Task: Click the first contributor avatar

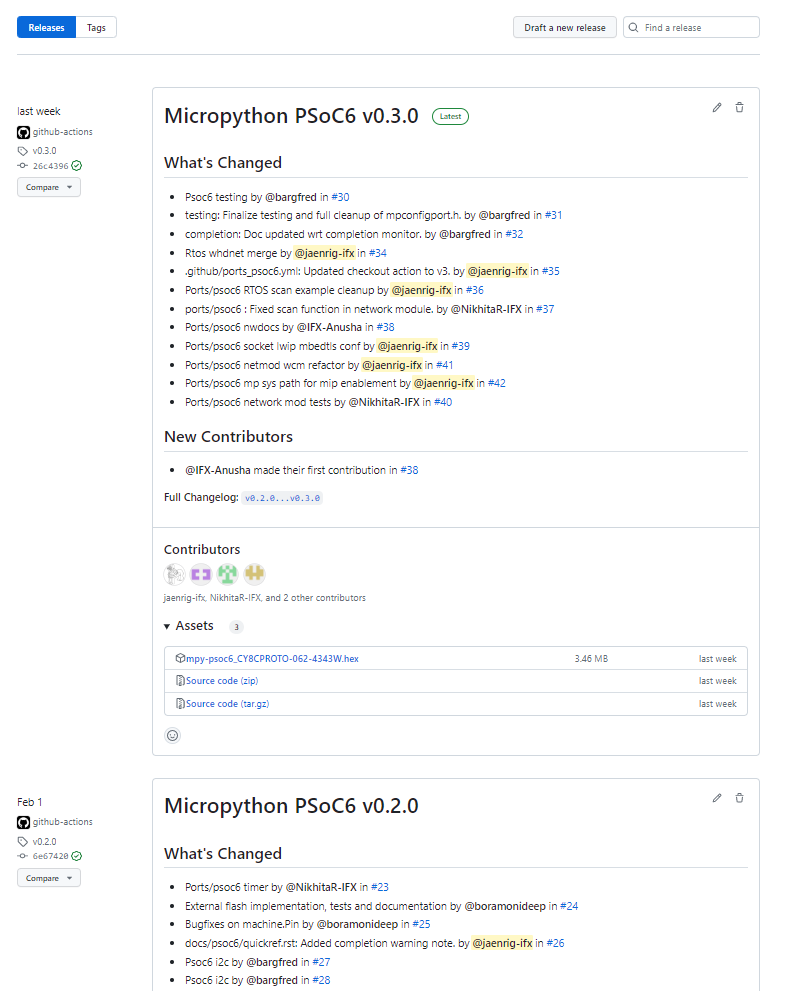Action: coord(174,574)
